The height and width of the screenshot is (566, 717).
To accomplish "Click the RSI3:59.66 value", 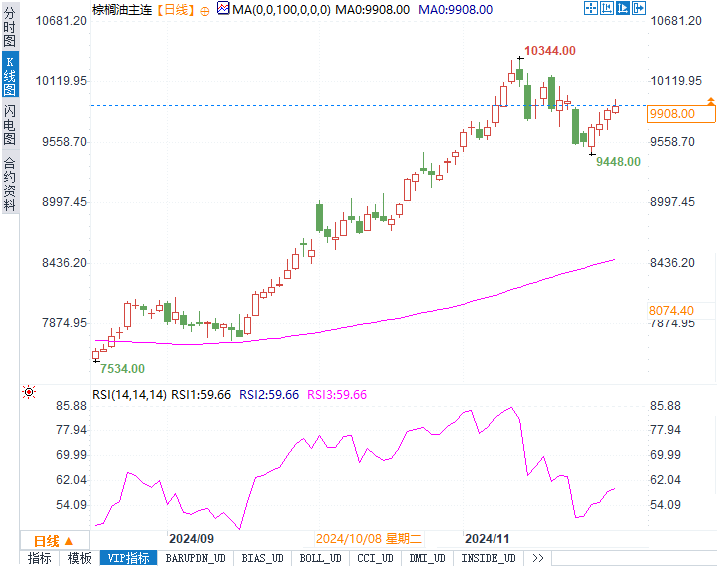I will pyautogui.click(x=337, y=395).
